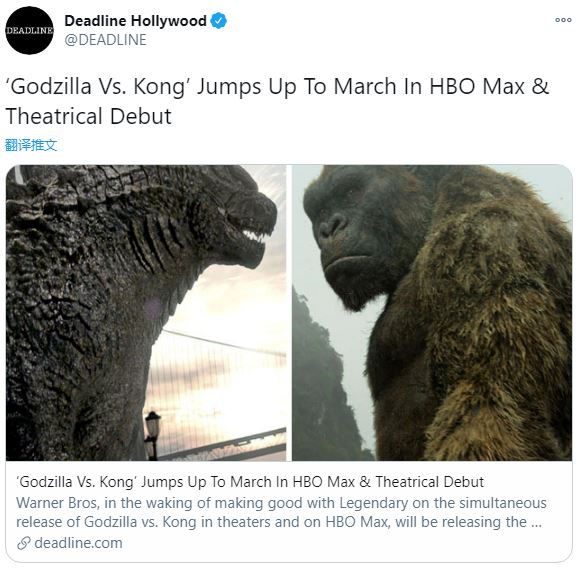Click card description line starting "Warner Bros"
Screen dimensions: 582x572
point(281,503)
